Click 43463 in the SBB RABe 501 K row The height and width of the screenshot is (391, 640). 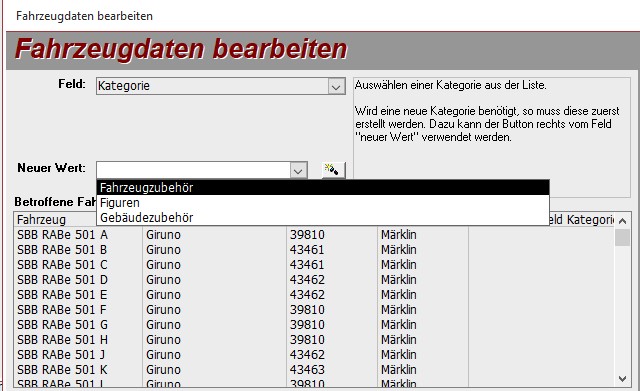307,370
